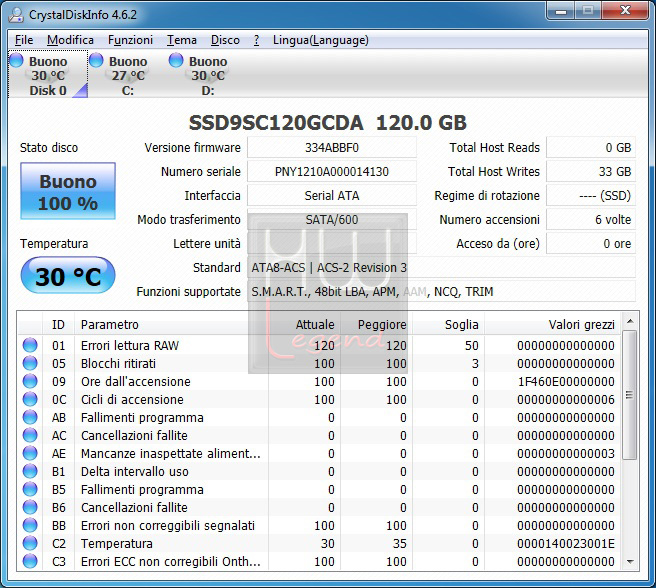656x588 pixels.
Task: Click the status orb of Ore dall'accensione
Action: (x=30, y=381)
